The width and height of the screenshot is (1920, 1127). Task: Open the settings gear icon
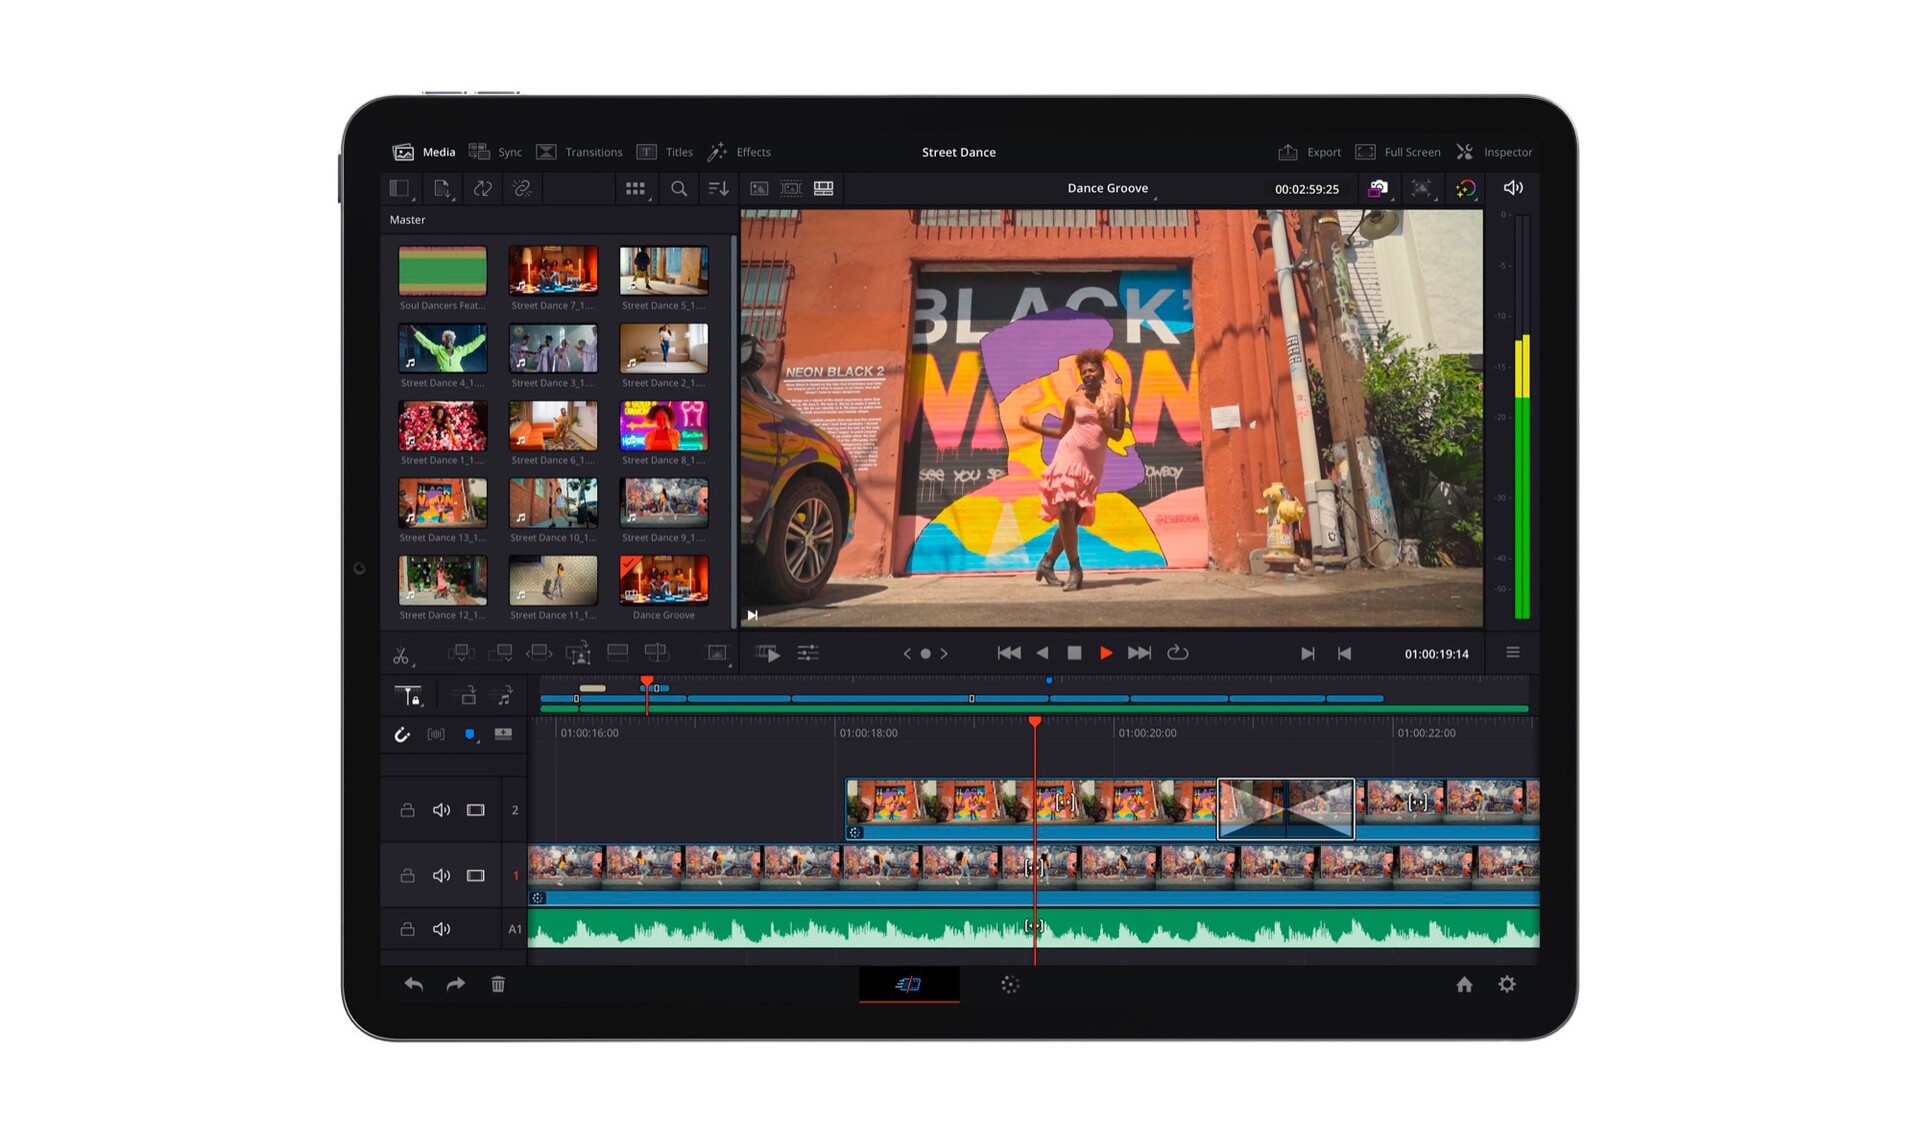coord(1507,985)
